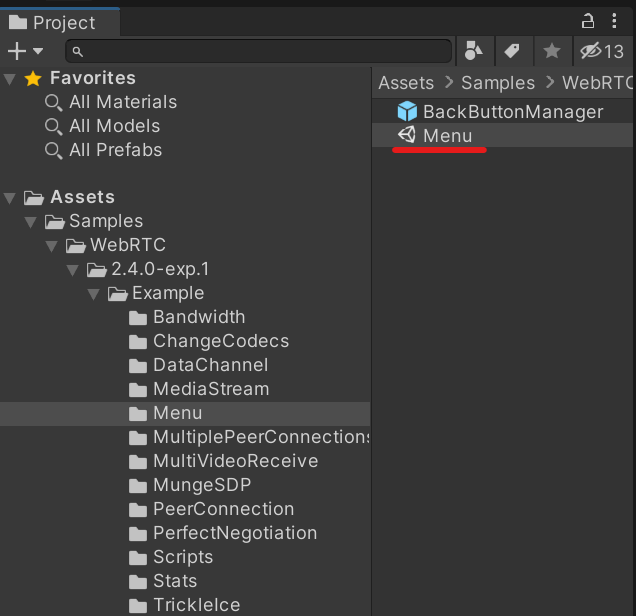
Task: Click the Search by Type filter icon
Action: pos(474,51)
